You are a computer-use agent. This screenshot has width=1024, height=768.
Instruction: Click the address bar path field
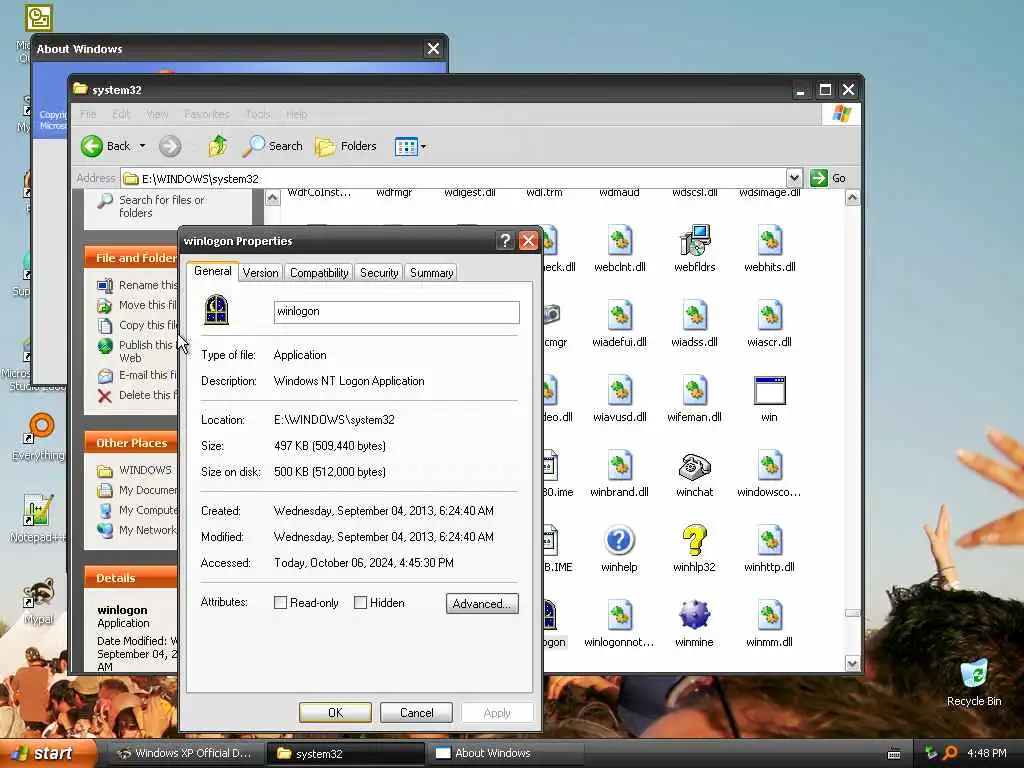point(454,178)
